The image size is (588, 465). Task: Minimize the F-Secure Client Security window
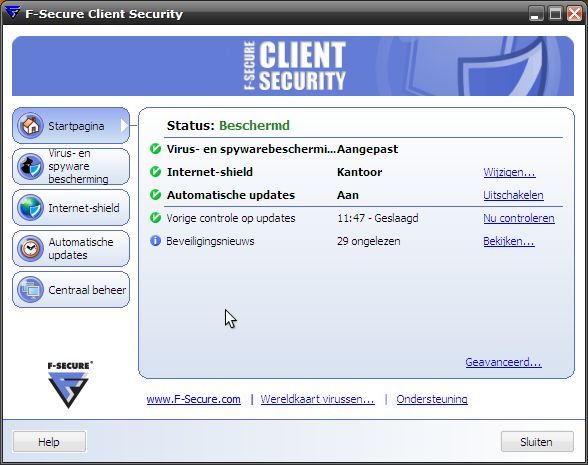(x=536, y=14)
